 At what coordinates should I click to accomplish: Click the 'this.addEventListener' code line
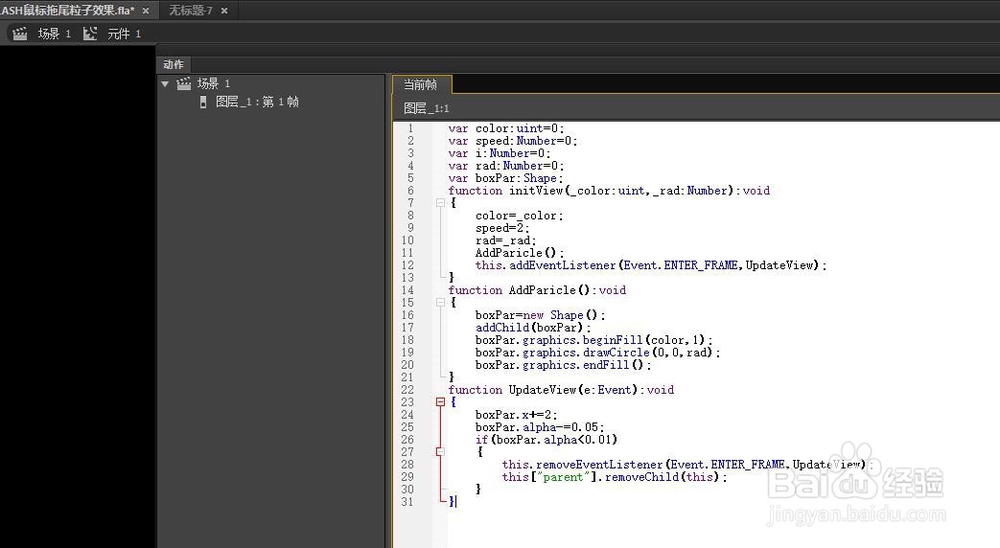point(651,265)
